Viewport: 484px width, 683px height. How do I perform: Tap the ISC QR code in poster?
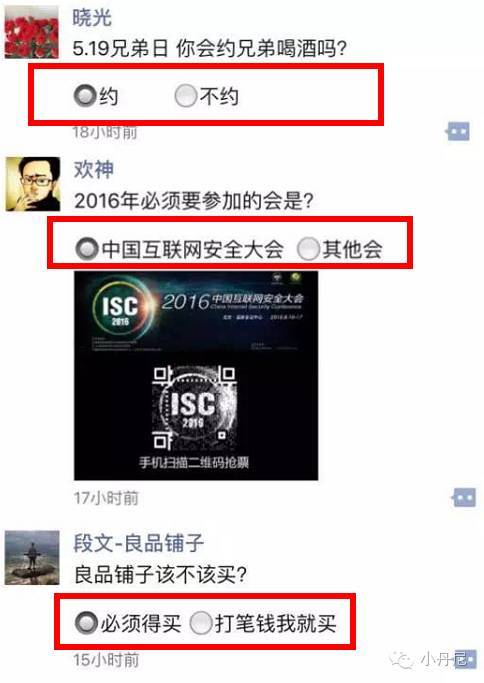click(x=194, y=408)
